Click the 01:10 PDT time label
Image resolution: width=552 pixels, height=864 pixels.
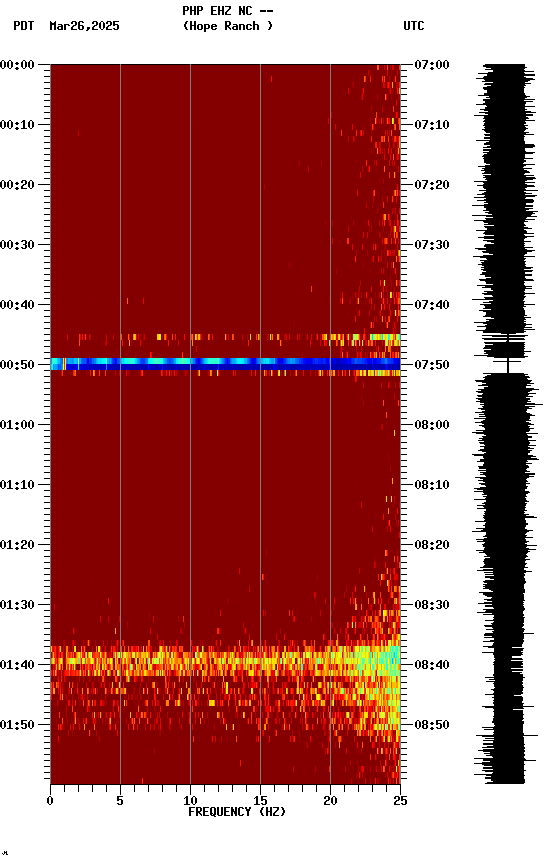click(17, 485)
